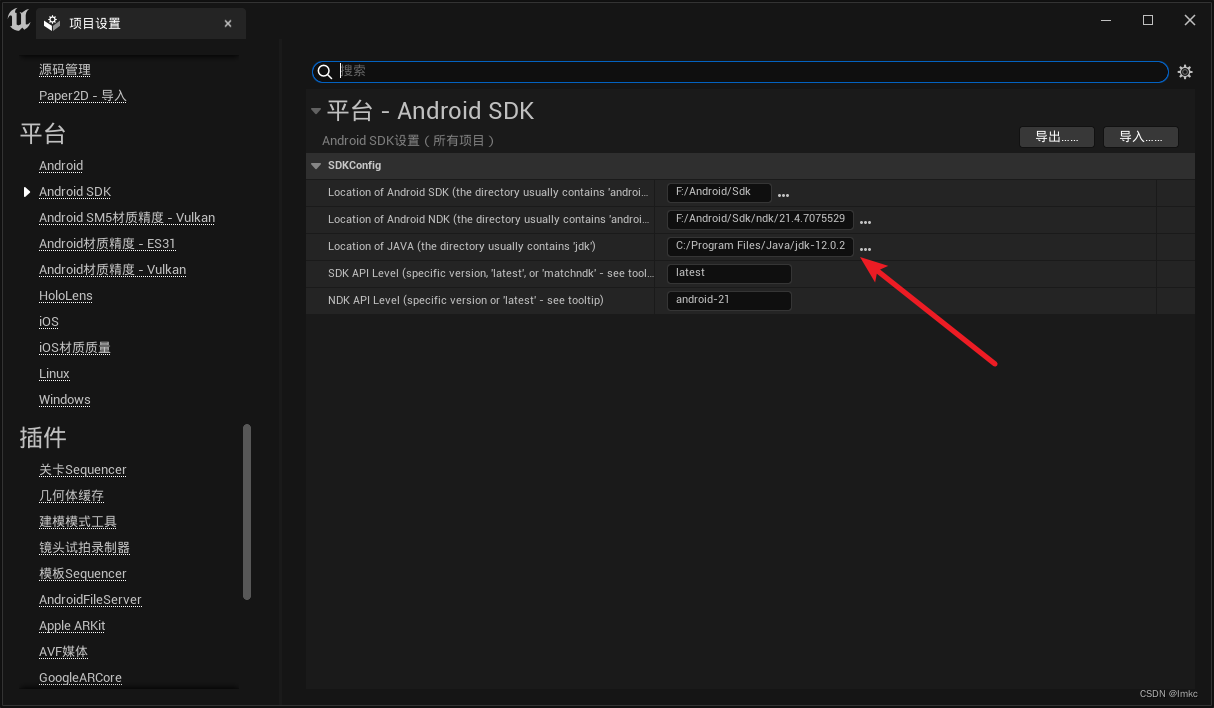Open AndroidFileServer plugin settings
Viewport: 1214px width, 708px height.
pyautogui.click(x=90, y=600)
